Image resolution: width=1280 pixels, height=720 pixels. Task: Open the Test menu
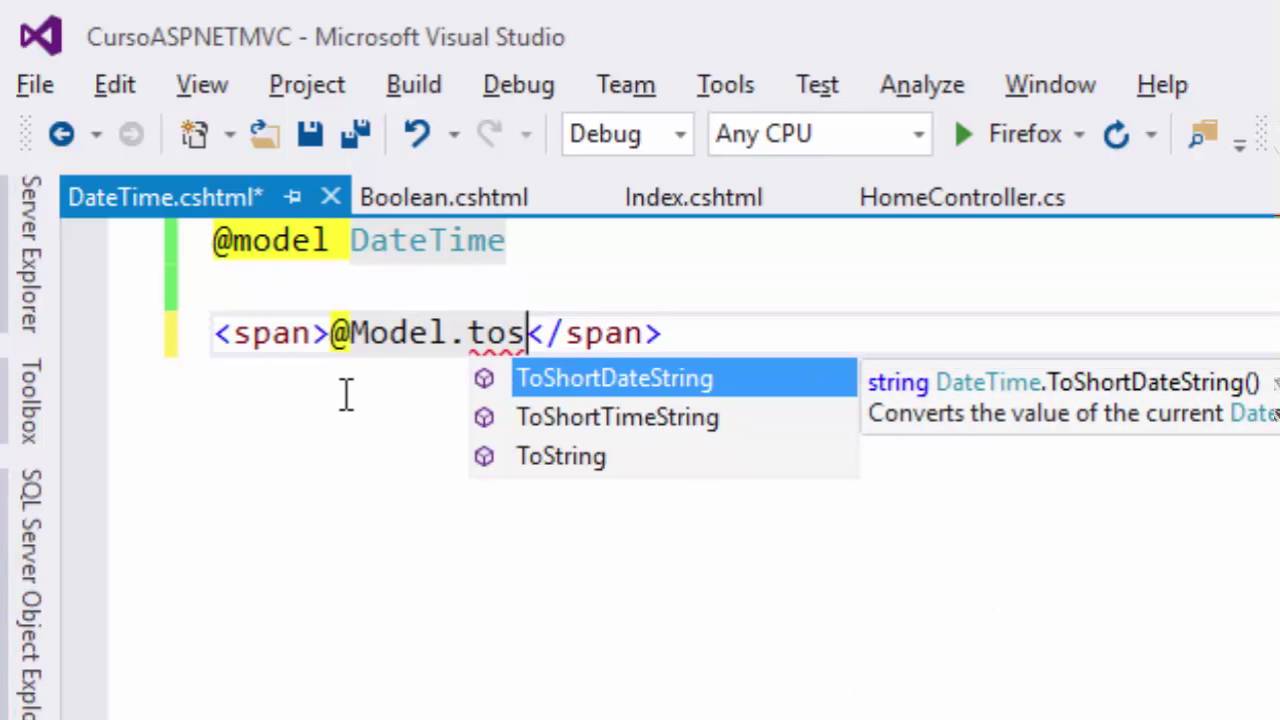[x=817, y=85]
